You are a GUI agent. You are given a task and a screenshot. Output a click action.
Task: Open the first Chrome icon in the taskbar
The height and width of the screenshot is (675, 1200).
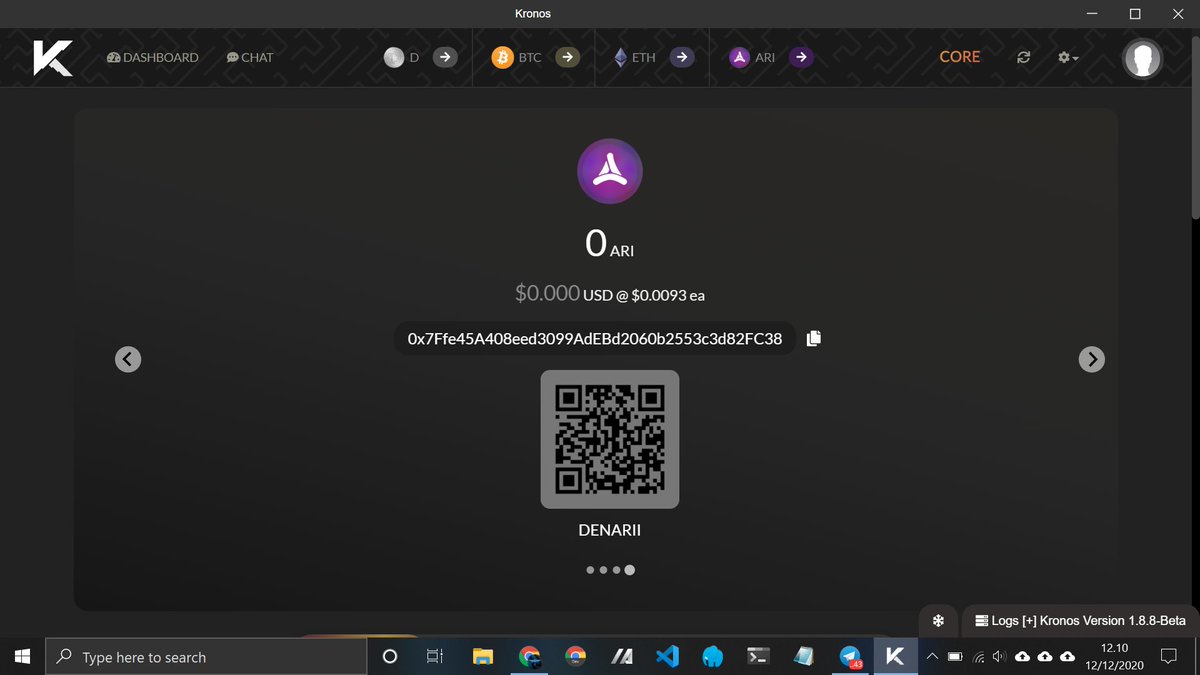(529, 657)
